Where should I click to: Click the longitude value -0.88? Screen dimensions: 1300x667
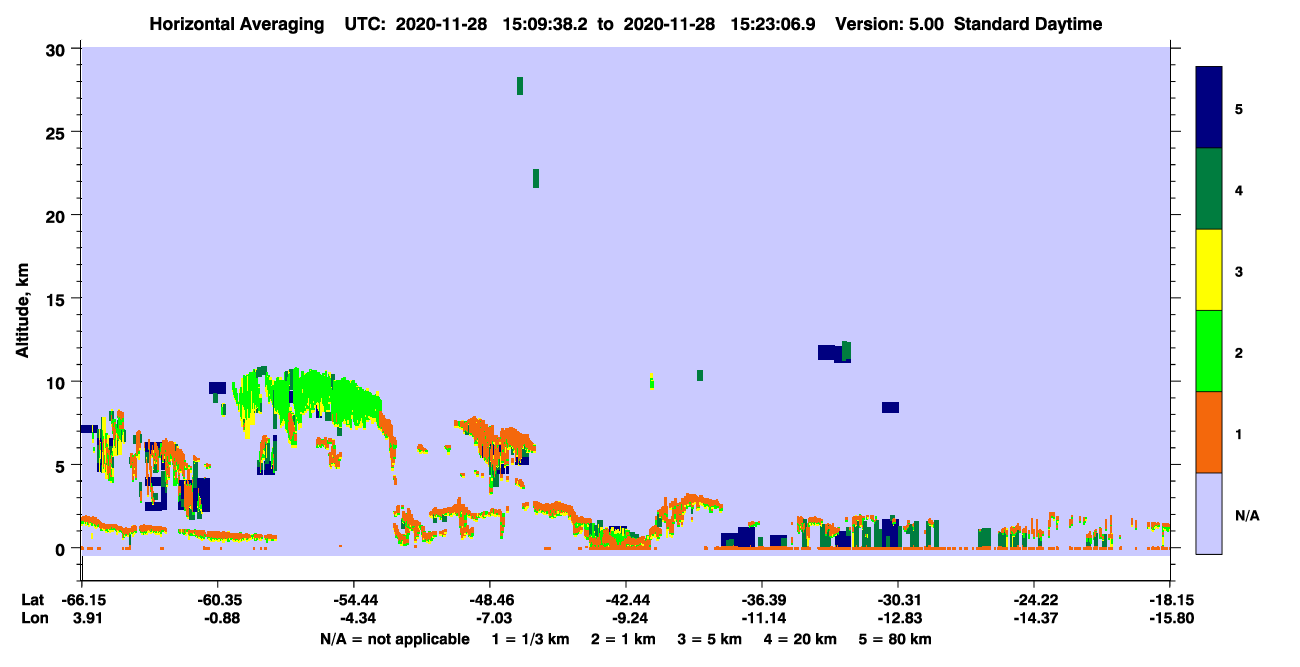(x=218, y=618)
